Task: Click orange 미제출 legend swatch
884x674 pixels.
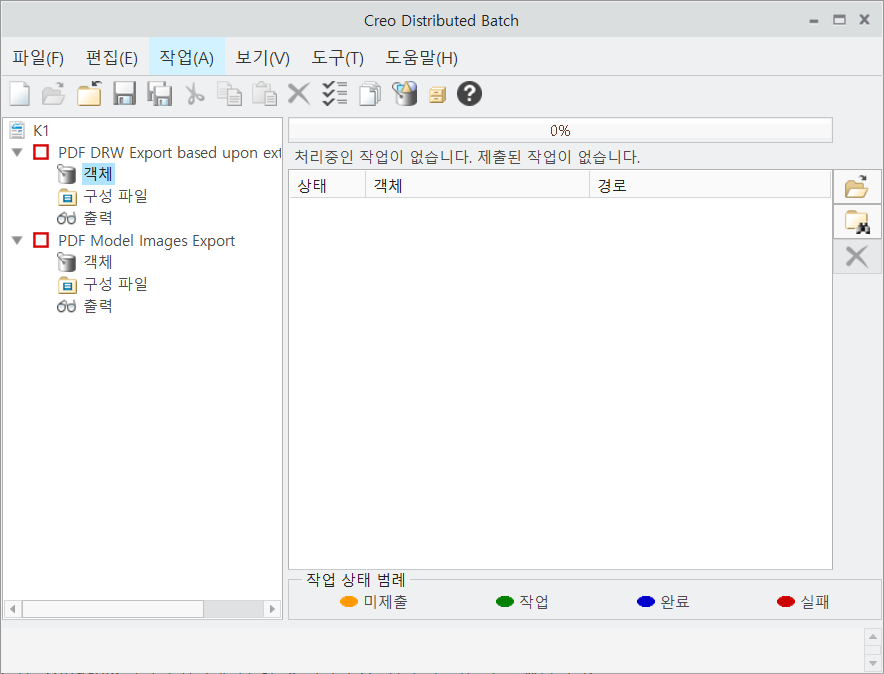Action: coord(349,602)
